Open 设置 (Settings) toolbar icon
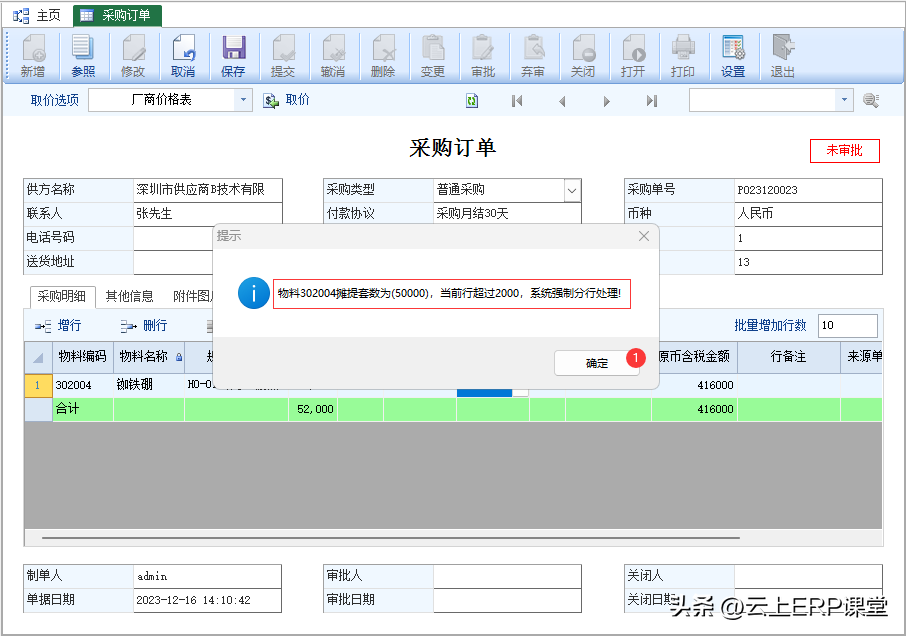The height and width of the screenshot is (636, 906). [x=733, y=56]
